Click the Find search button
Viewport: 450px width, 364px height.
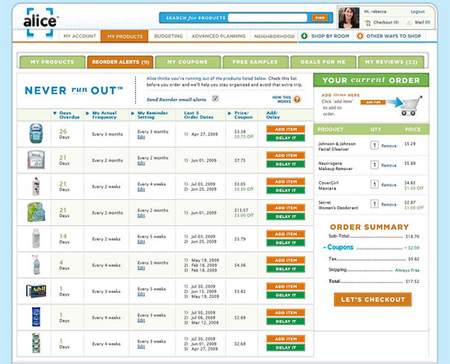click(x=319, y=18)
